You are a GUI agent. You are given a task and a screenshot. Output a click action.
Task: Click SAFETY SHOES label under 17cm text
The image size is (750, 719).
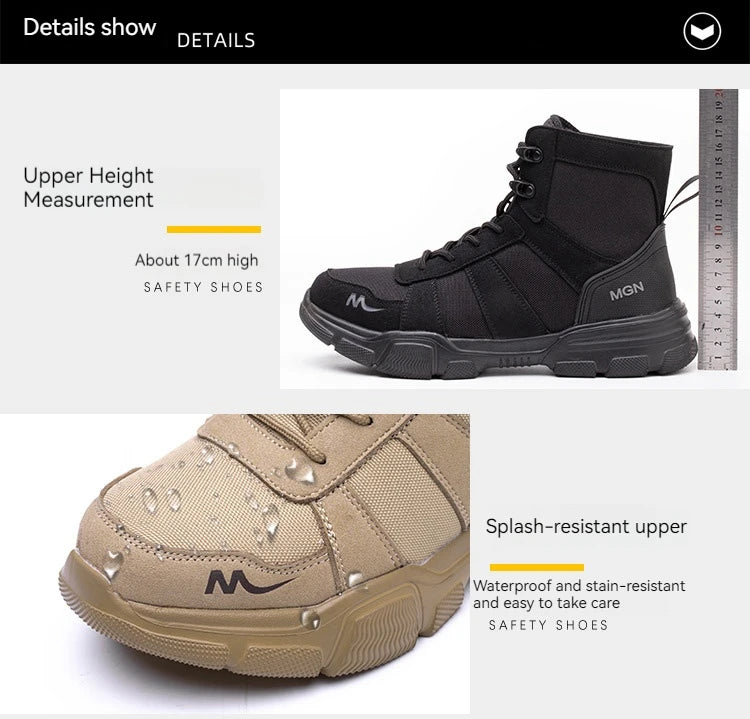pos(203,287)
